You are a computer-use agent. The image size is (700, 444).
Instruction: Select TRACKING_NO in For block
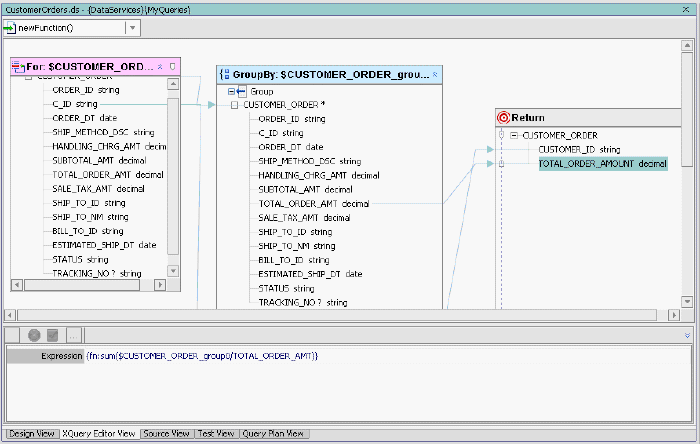pyautogui.click(x=97, y=274)
